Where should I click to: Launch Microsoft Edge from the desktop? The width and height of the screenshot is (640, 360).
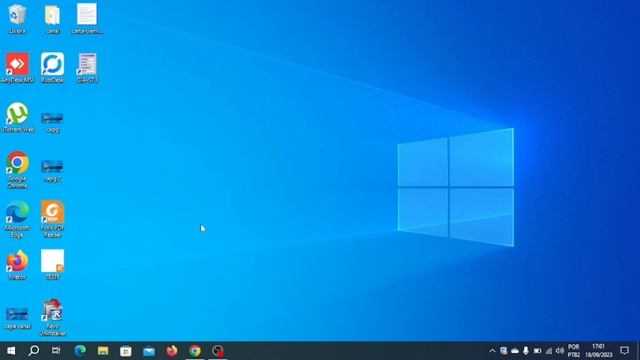point(17,219)
